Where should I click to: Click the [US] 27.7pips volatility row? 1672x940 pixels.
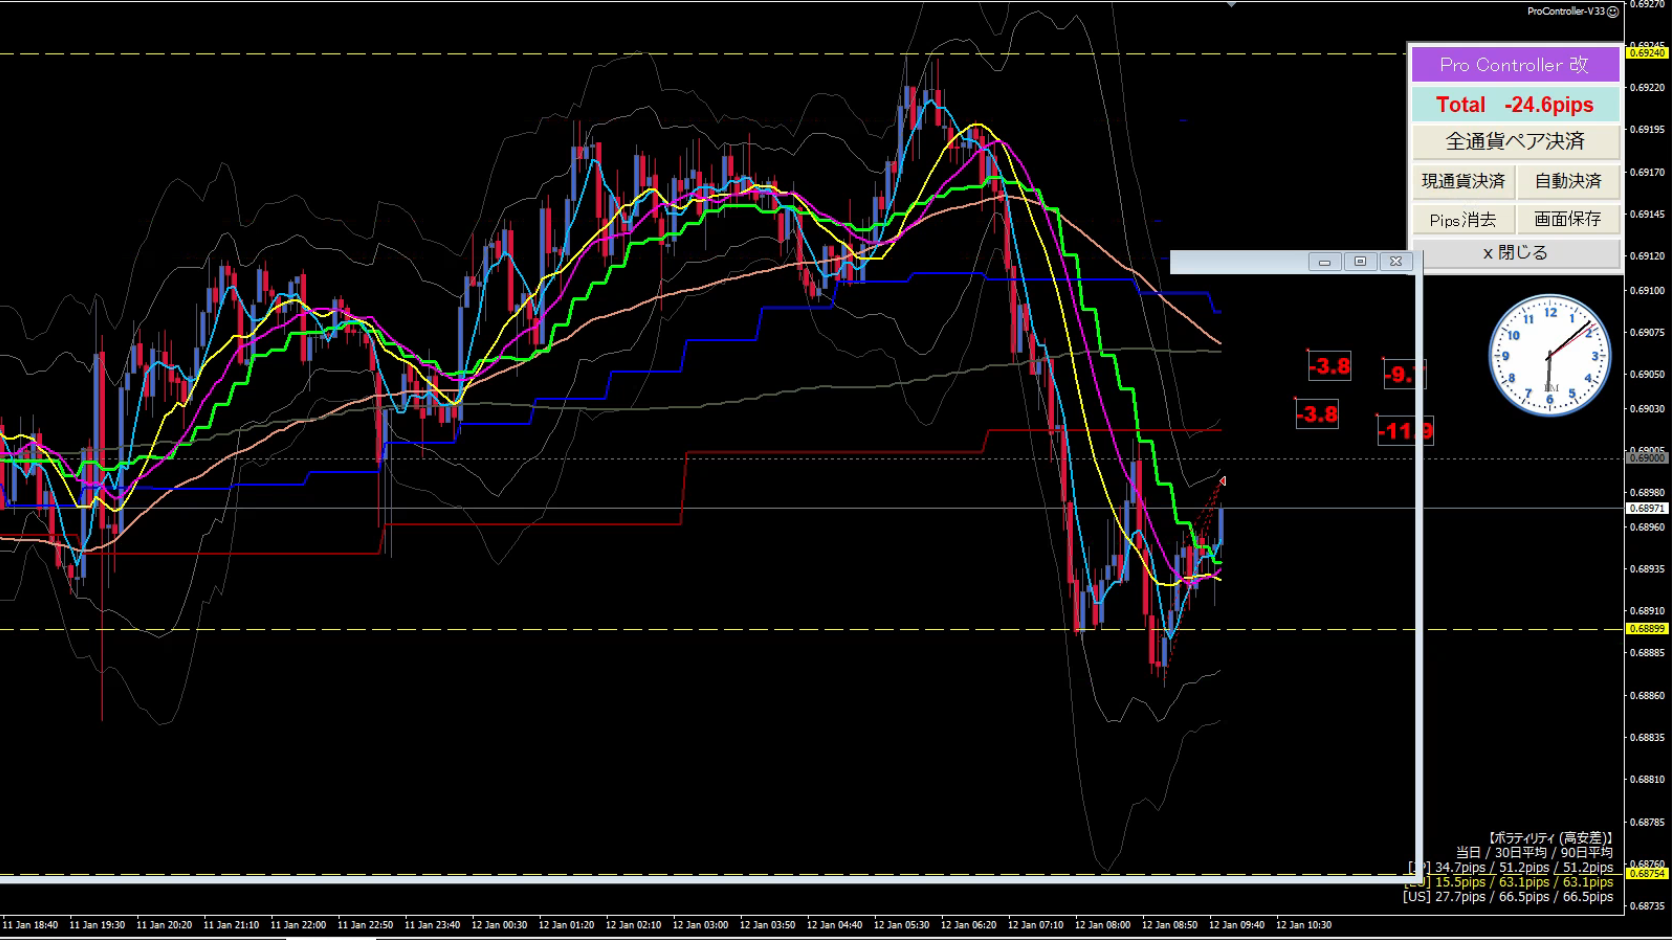[1507, 897]
